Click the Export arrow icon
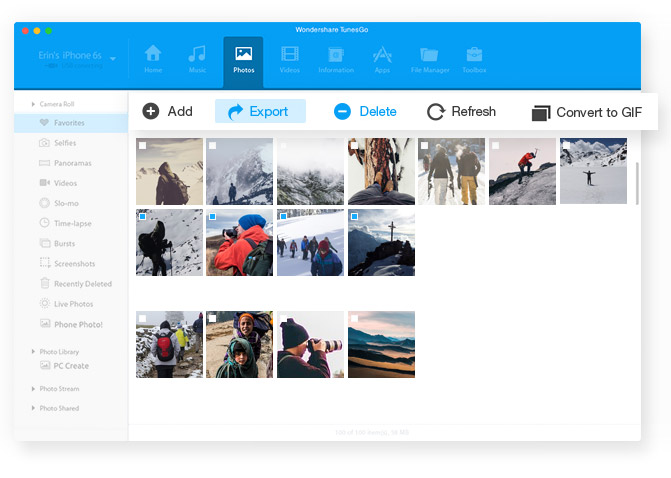The height and width of the screenshot is (478, 671). click(x=235, y=112)
